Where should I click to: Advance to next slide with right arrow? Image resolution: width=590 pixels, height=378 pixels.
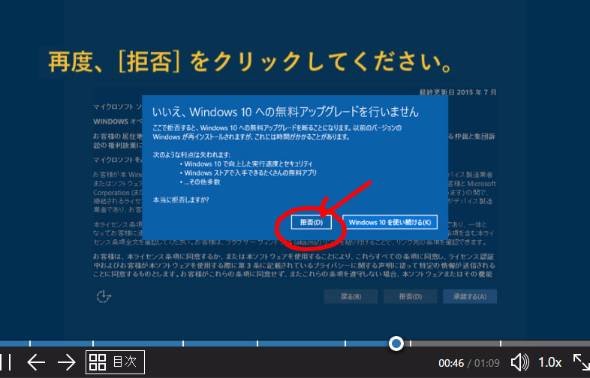click(67, 362)
